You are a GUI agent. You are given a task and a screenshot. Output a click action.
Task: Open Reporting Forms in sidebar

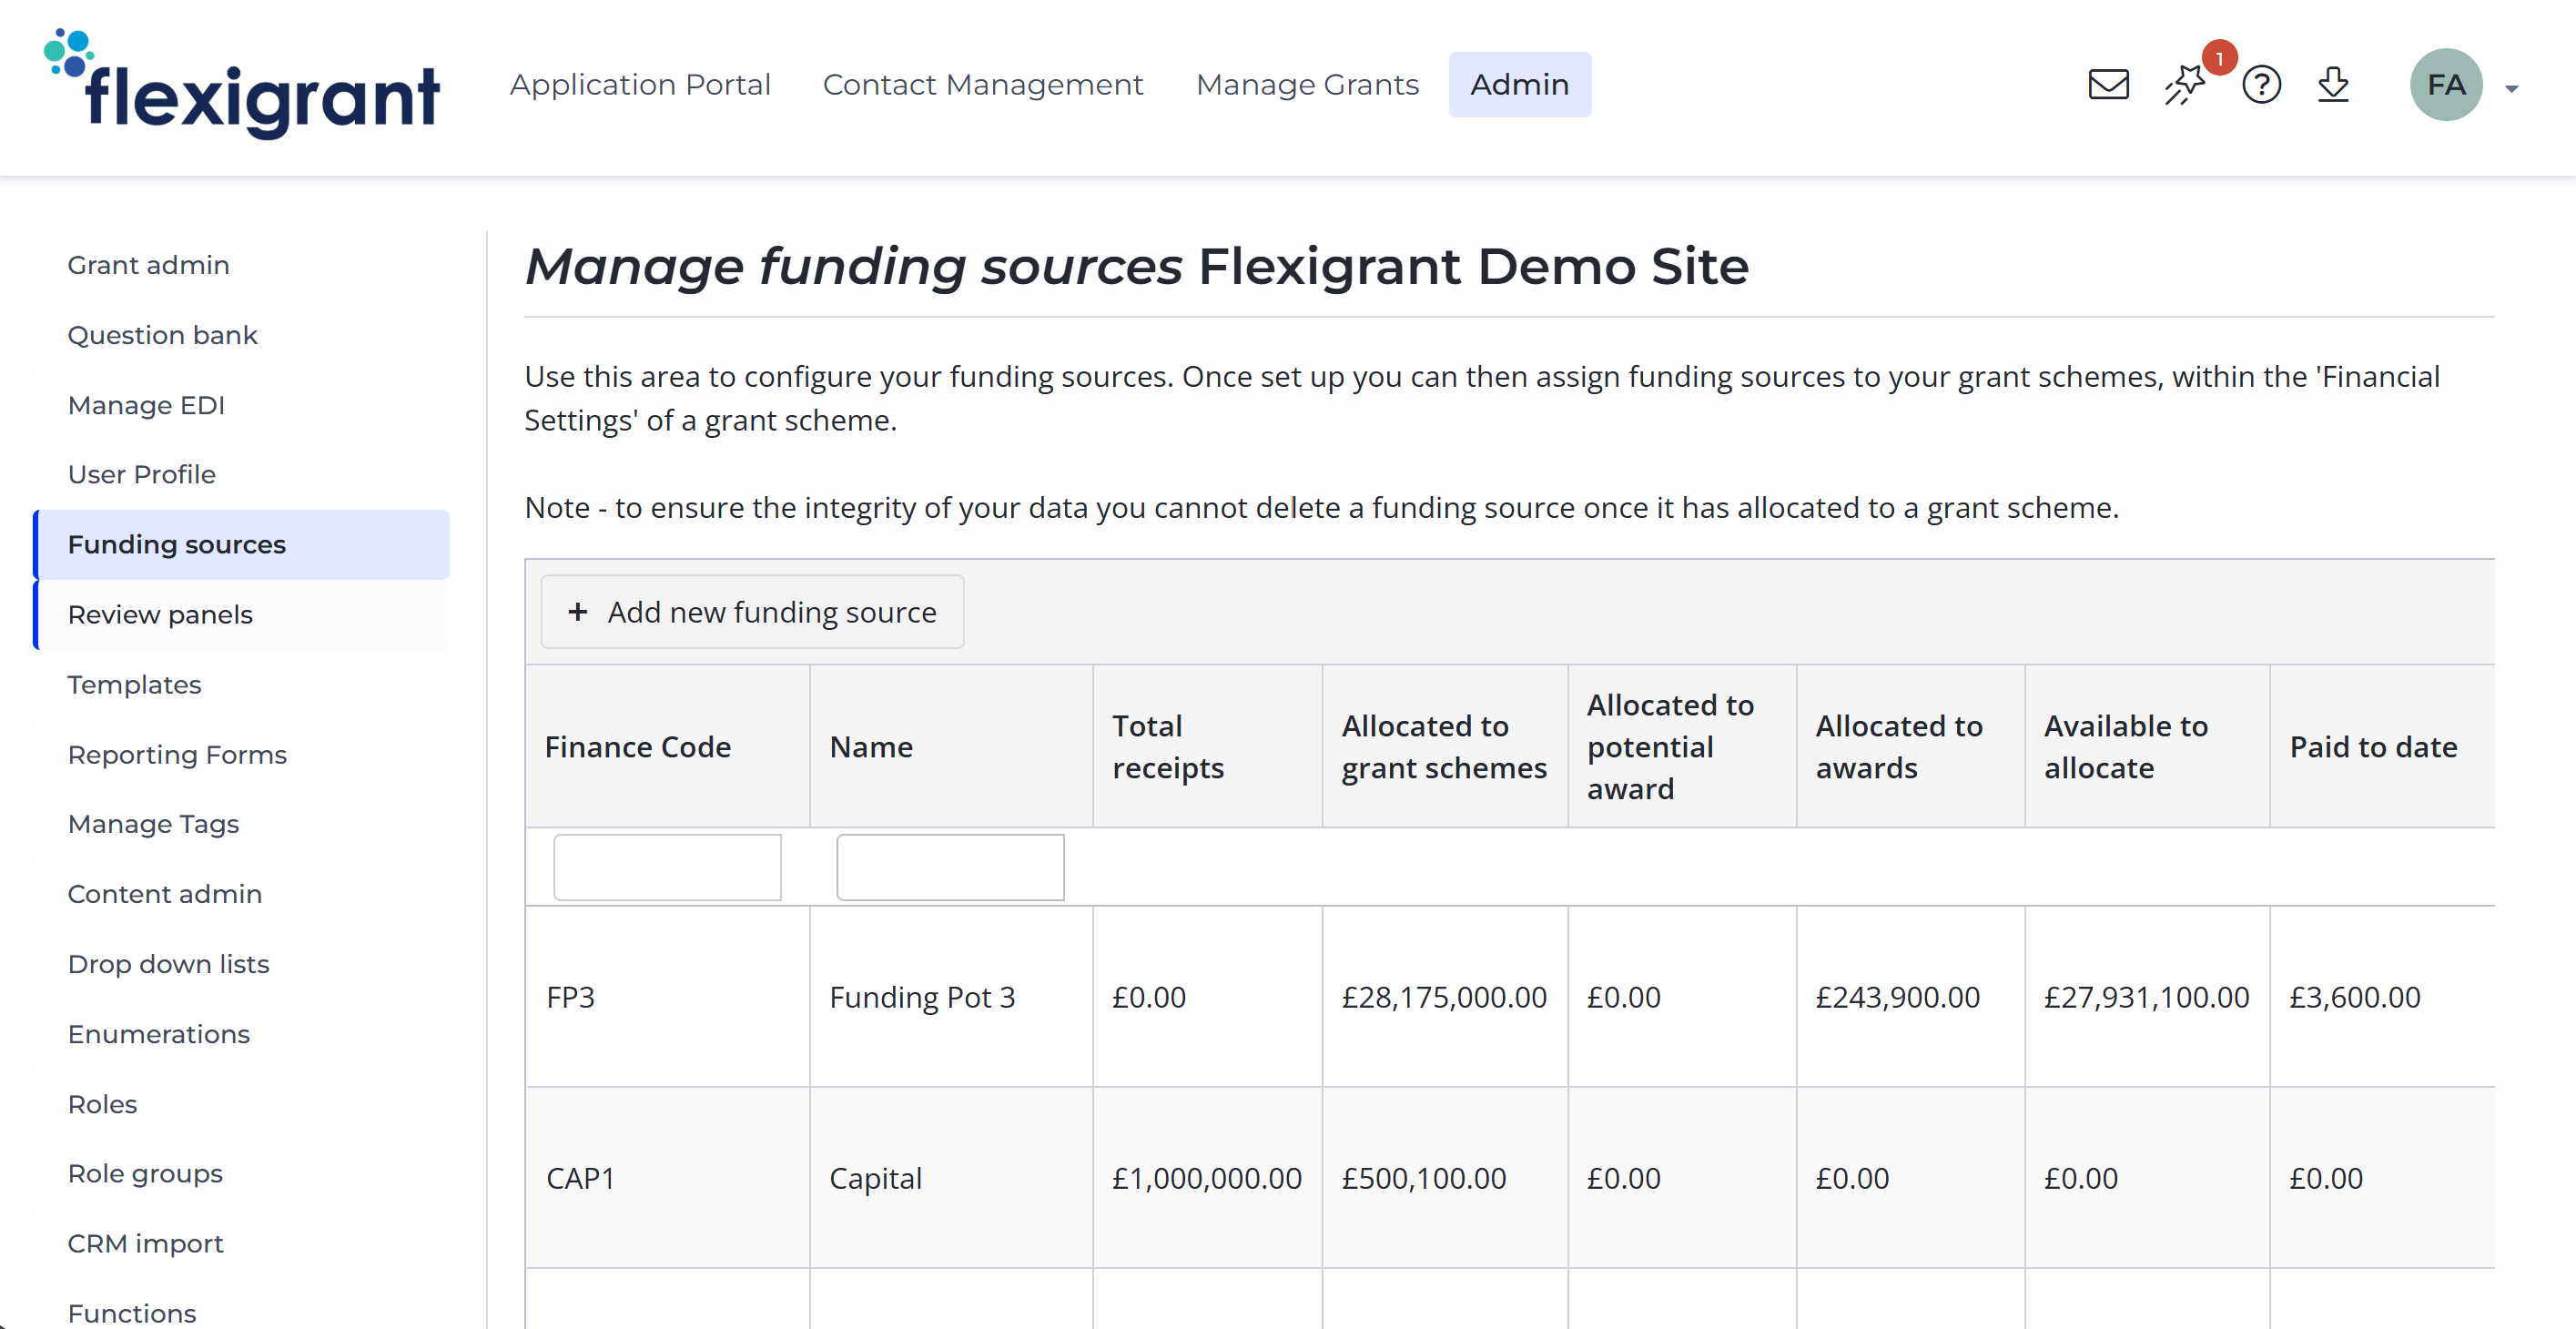[178, 755]
